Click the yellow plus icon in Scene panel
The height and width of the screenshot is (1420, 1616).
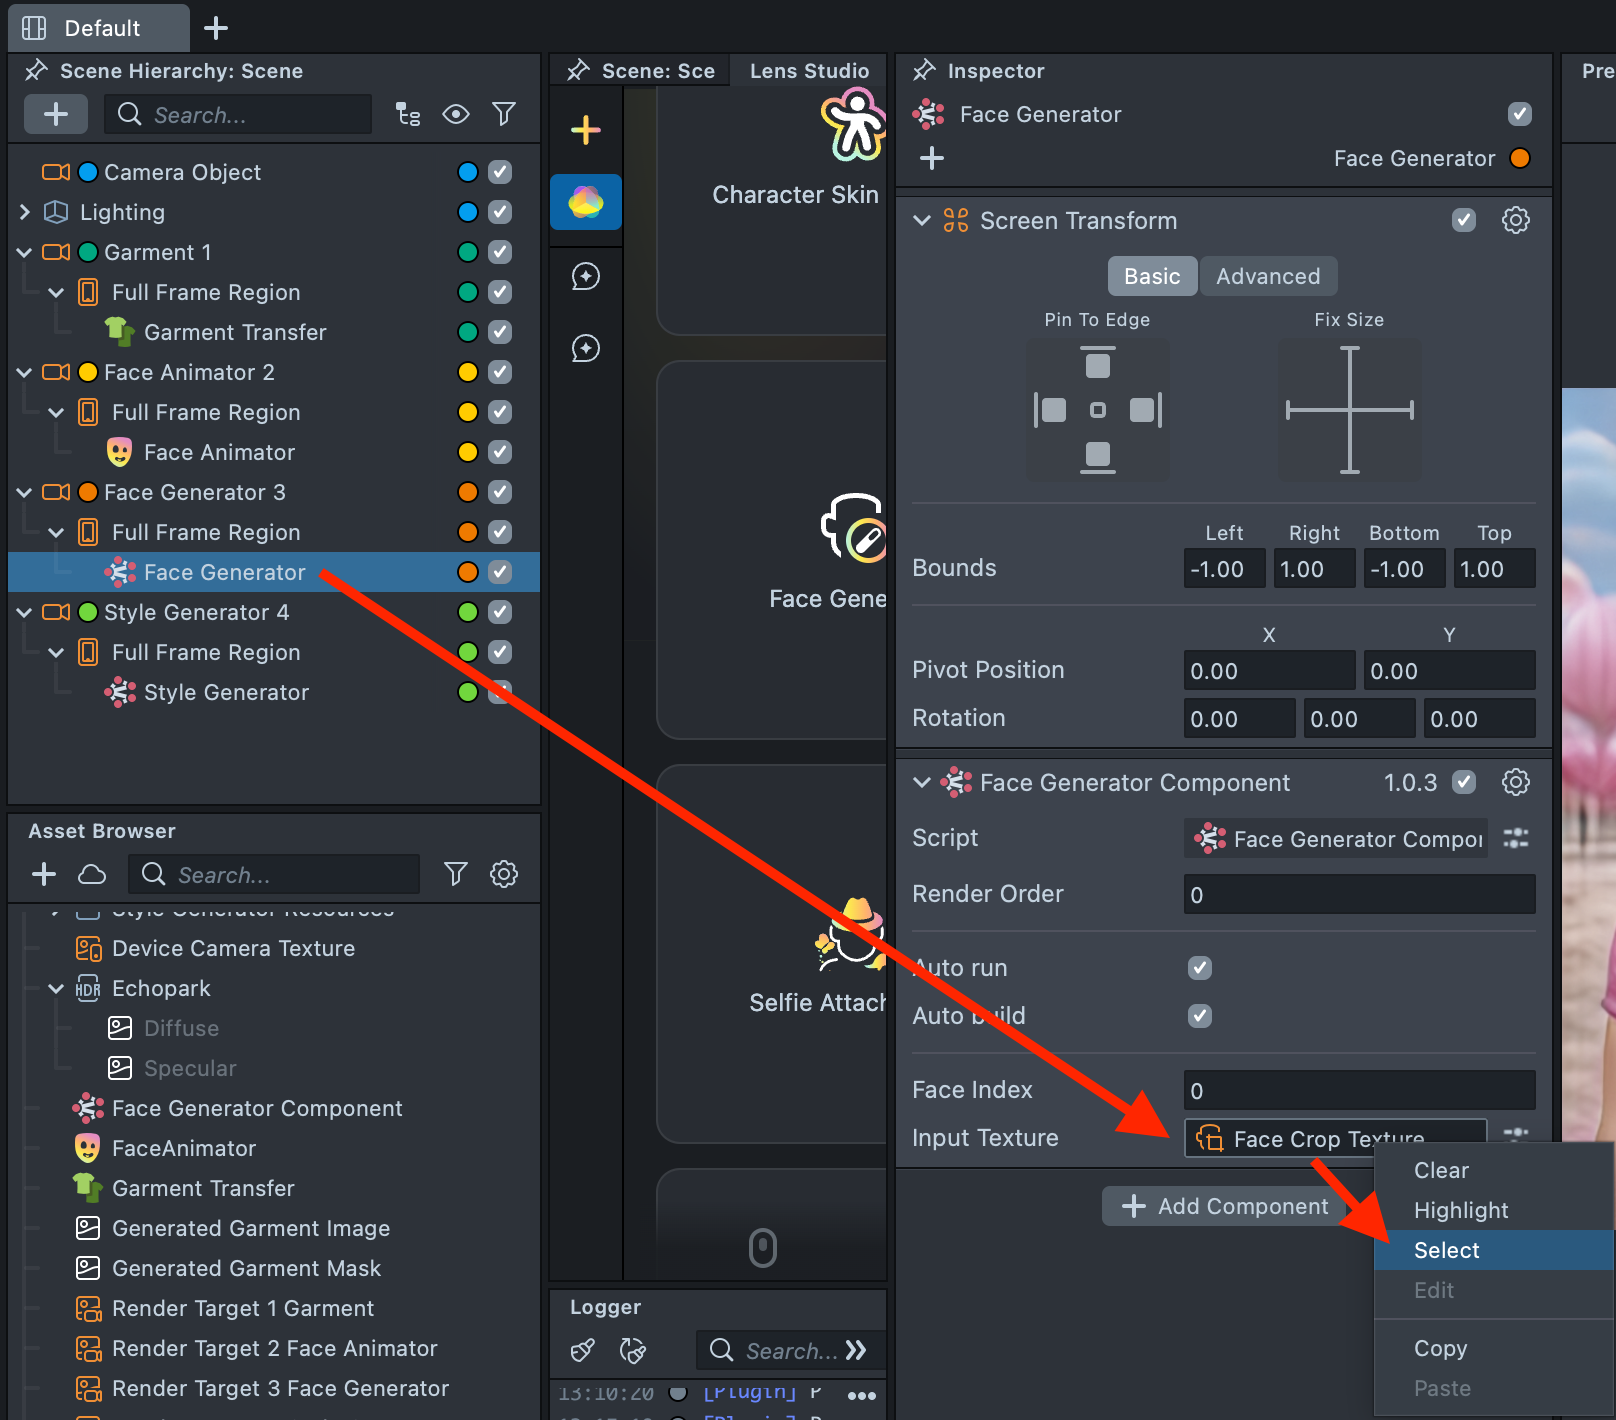586,130
